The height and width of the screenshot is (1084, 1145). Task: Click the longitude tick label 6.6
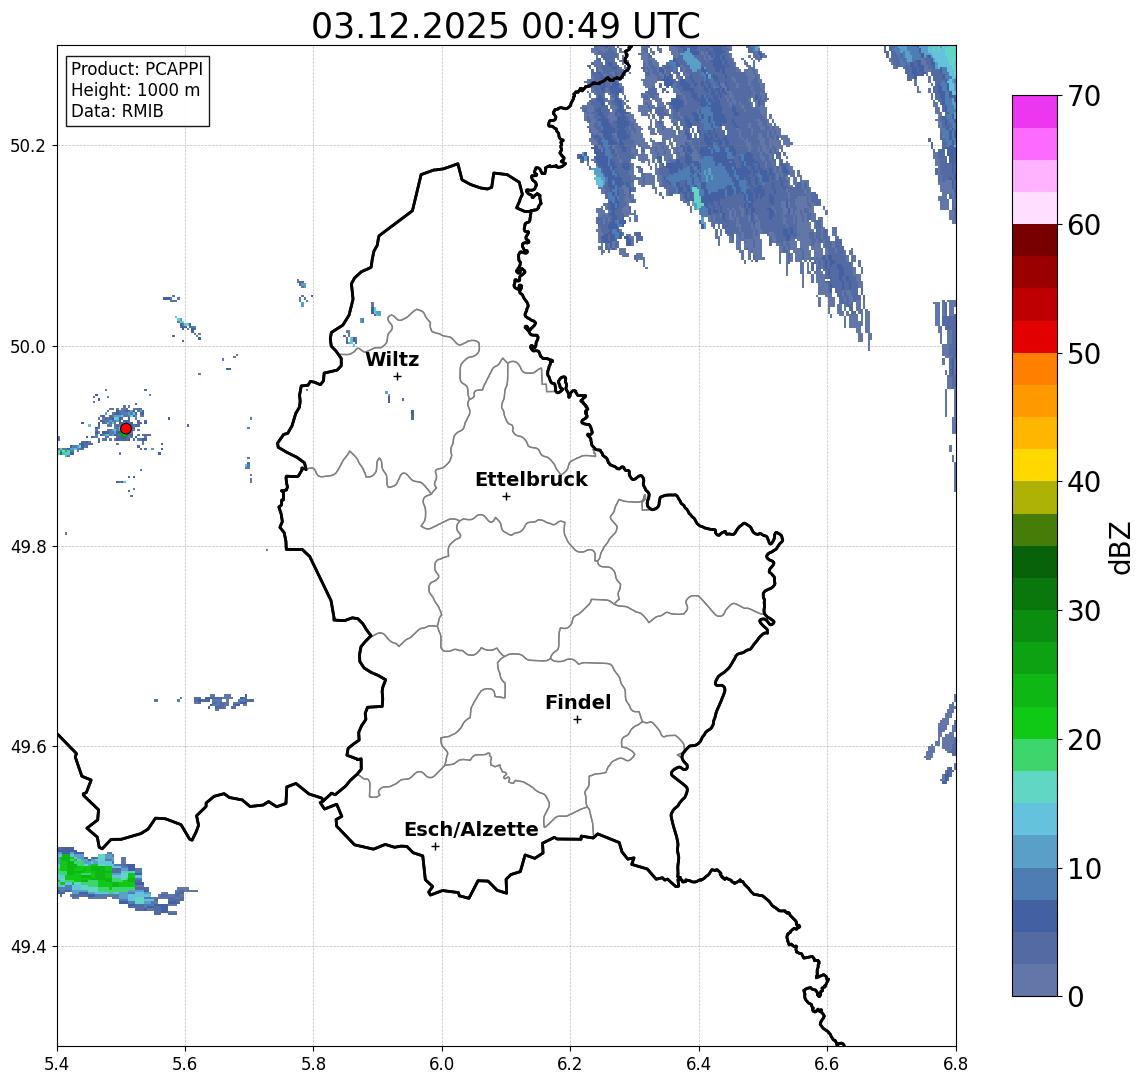point(827,1064)
